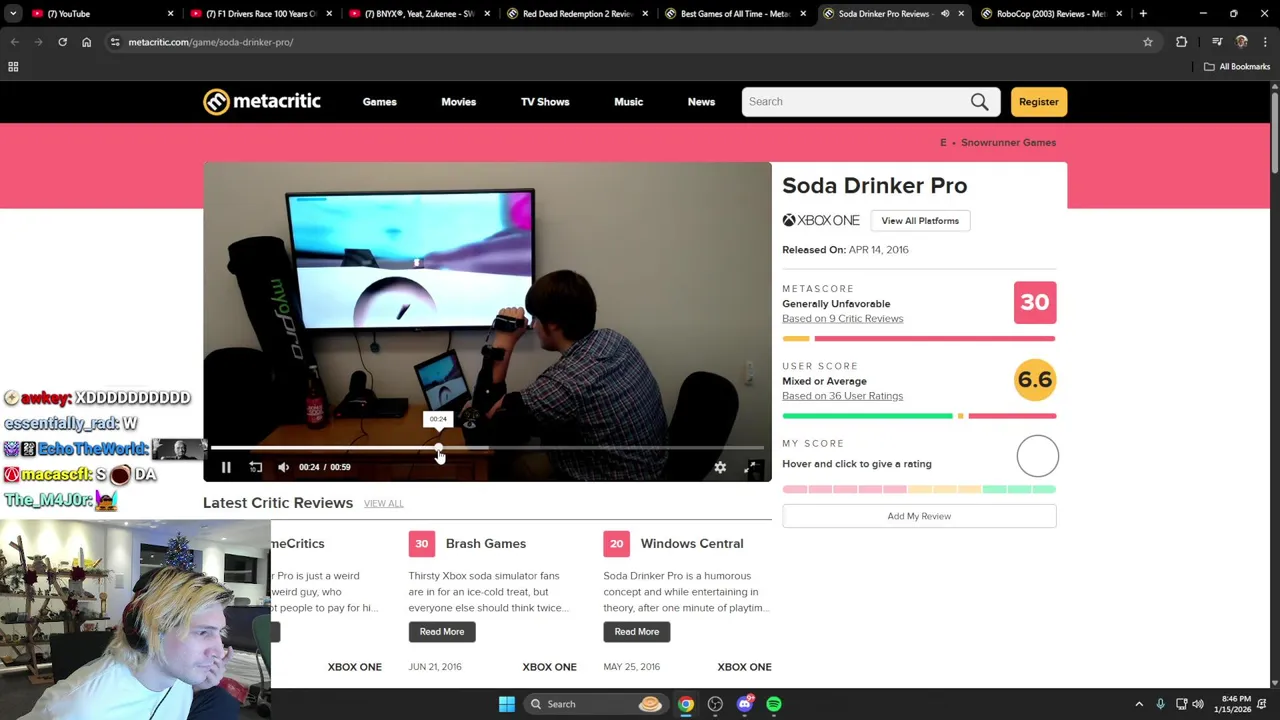Rewind the video 10 seconds

pyautogui.click(x=256, y=467)
